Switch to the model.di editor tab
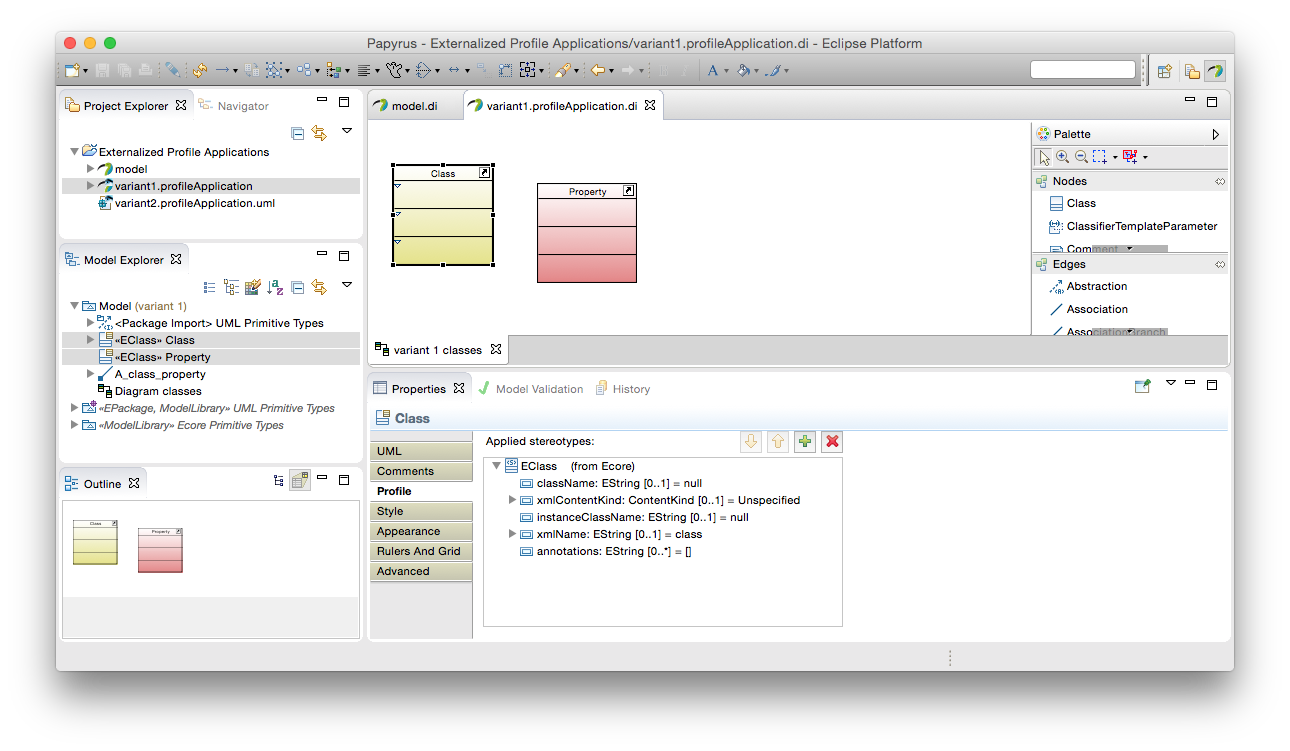The image size is (1290, 751). [414, 105]
